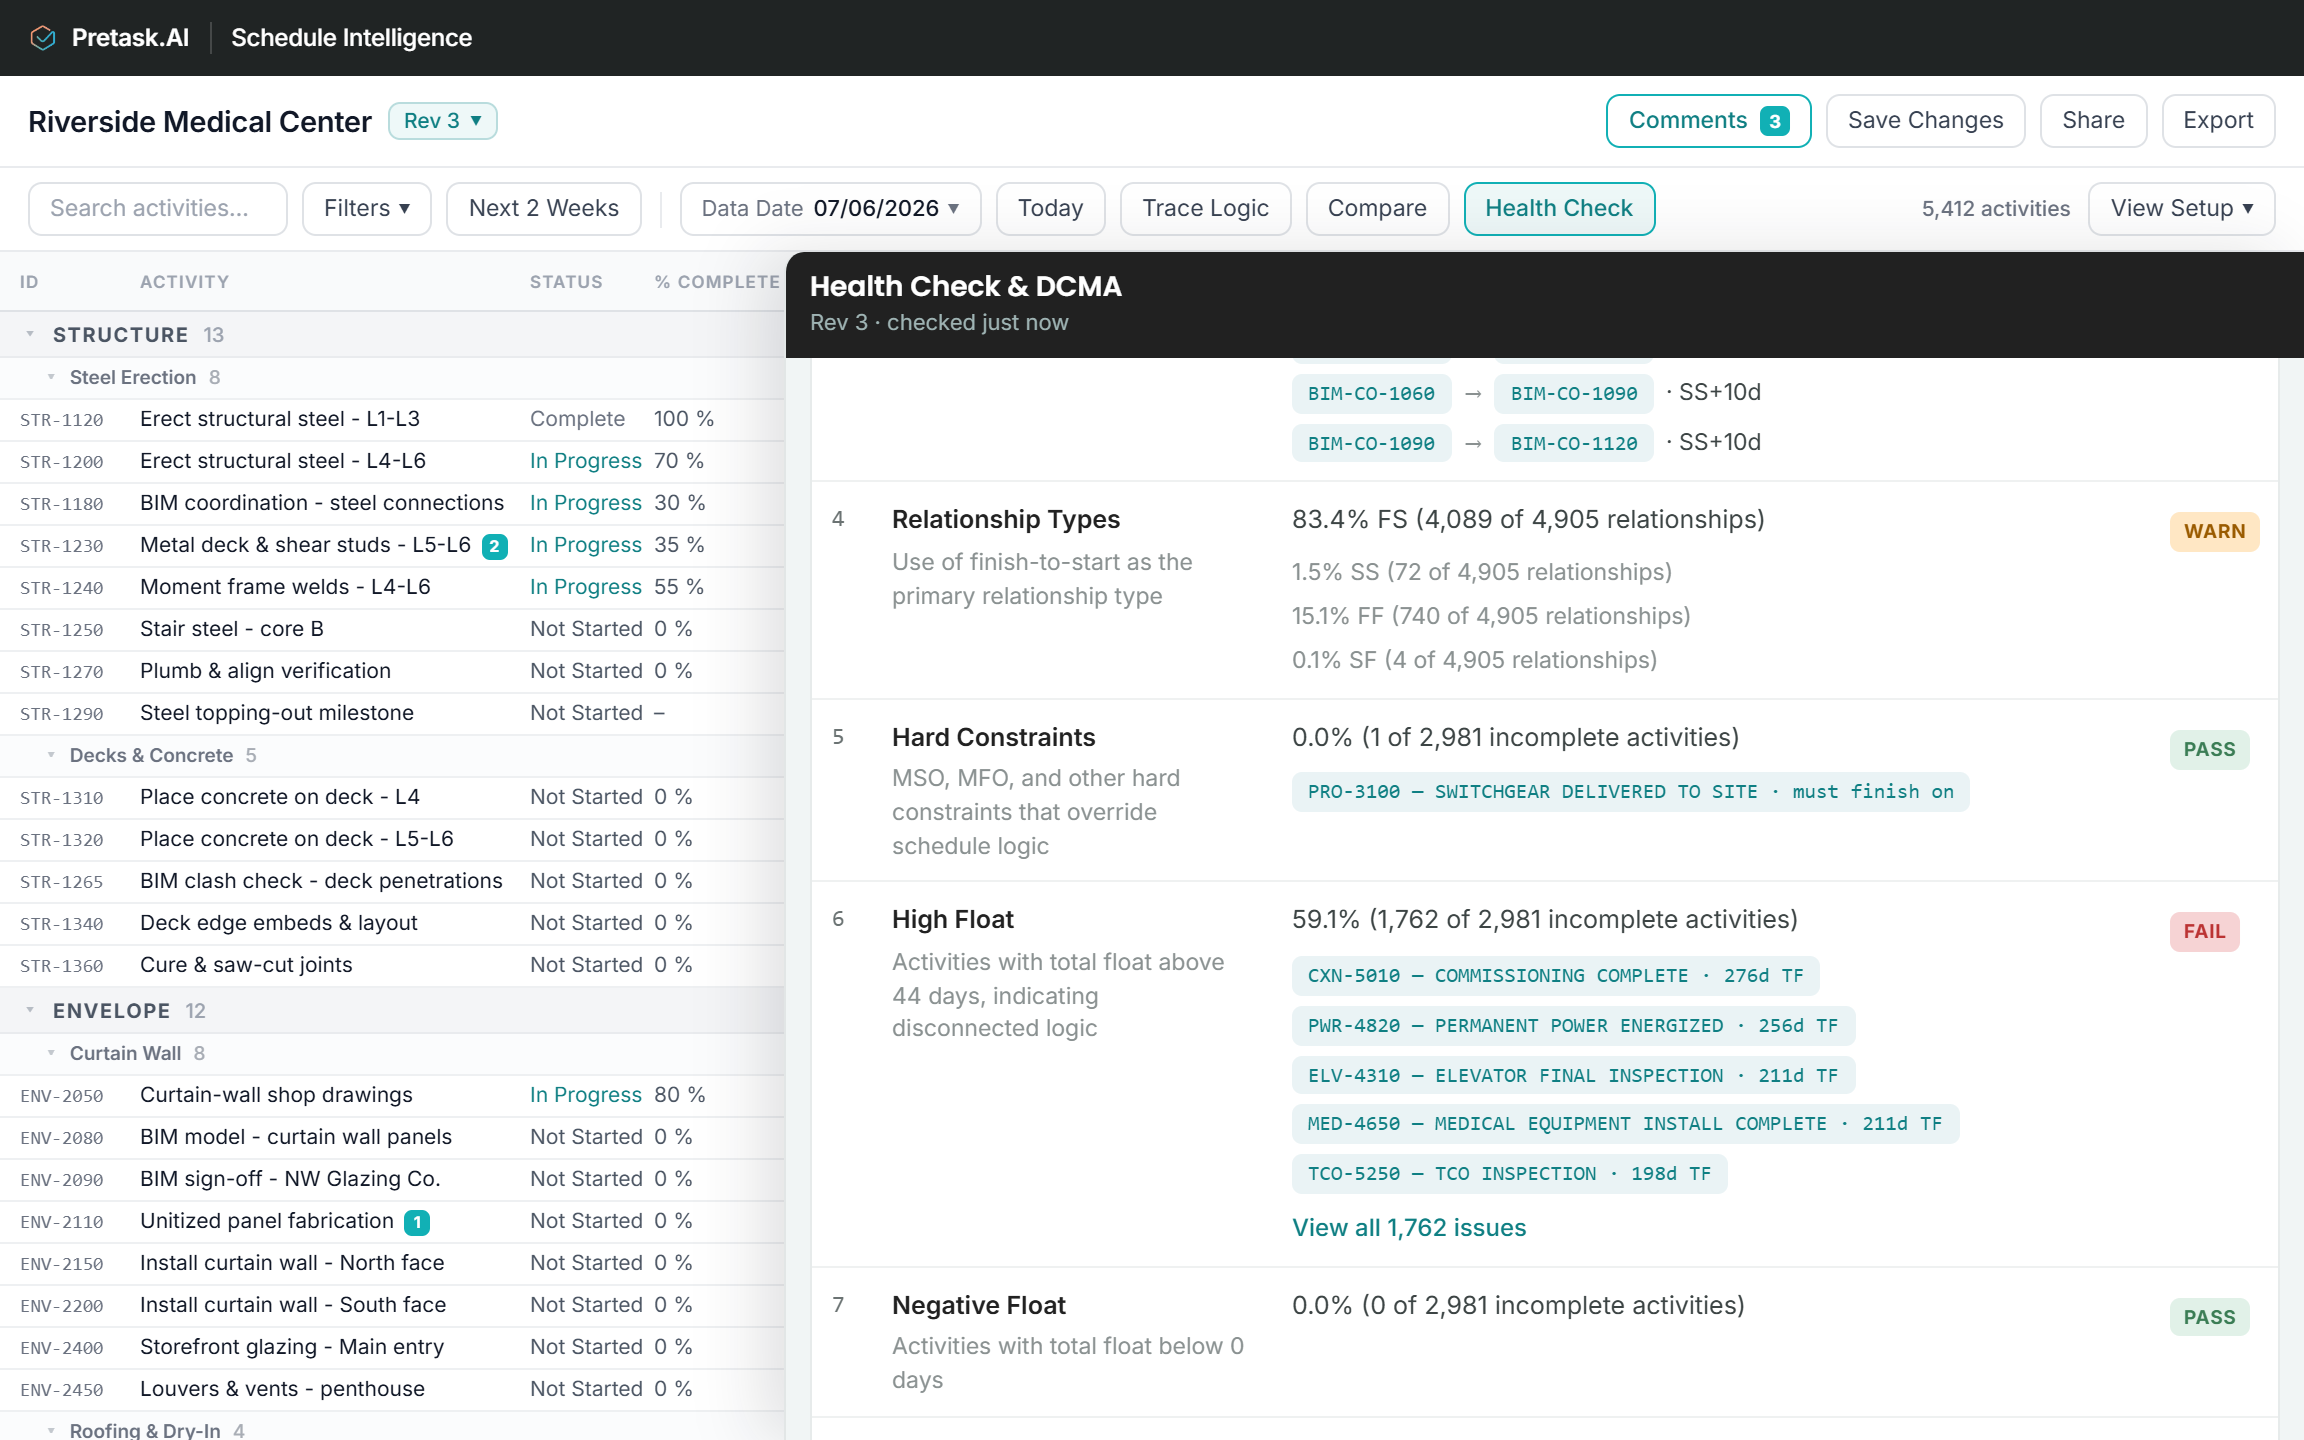2304x1440 pixels.
Task: Select row STR-1200 Erect structural steel L4-L6
Action: pyautogui.click(x=392, y=461)
